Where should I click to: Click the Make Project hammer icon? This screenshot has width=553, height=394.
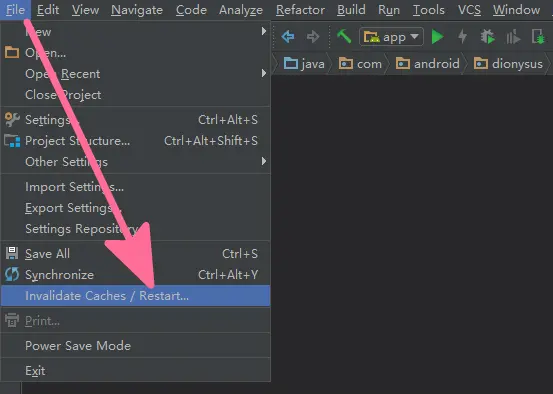344,36
